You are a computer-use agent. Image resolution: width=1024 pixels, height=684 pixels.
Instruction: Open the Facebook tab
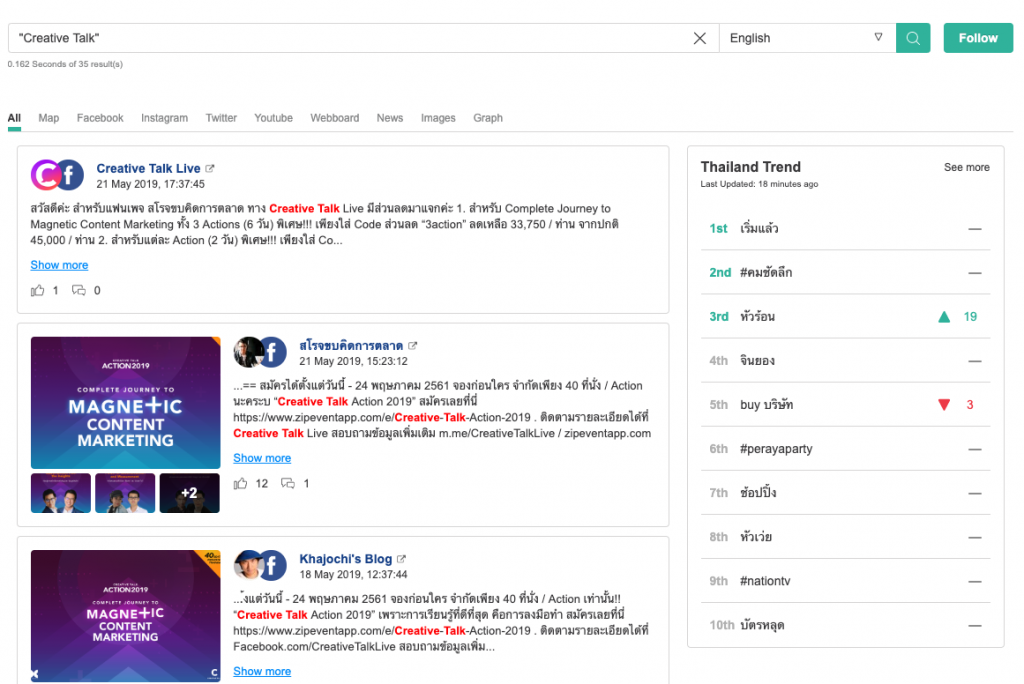pyautogui.click(x=100, y=118)
